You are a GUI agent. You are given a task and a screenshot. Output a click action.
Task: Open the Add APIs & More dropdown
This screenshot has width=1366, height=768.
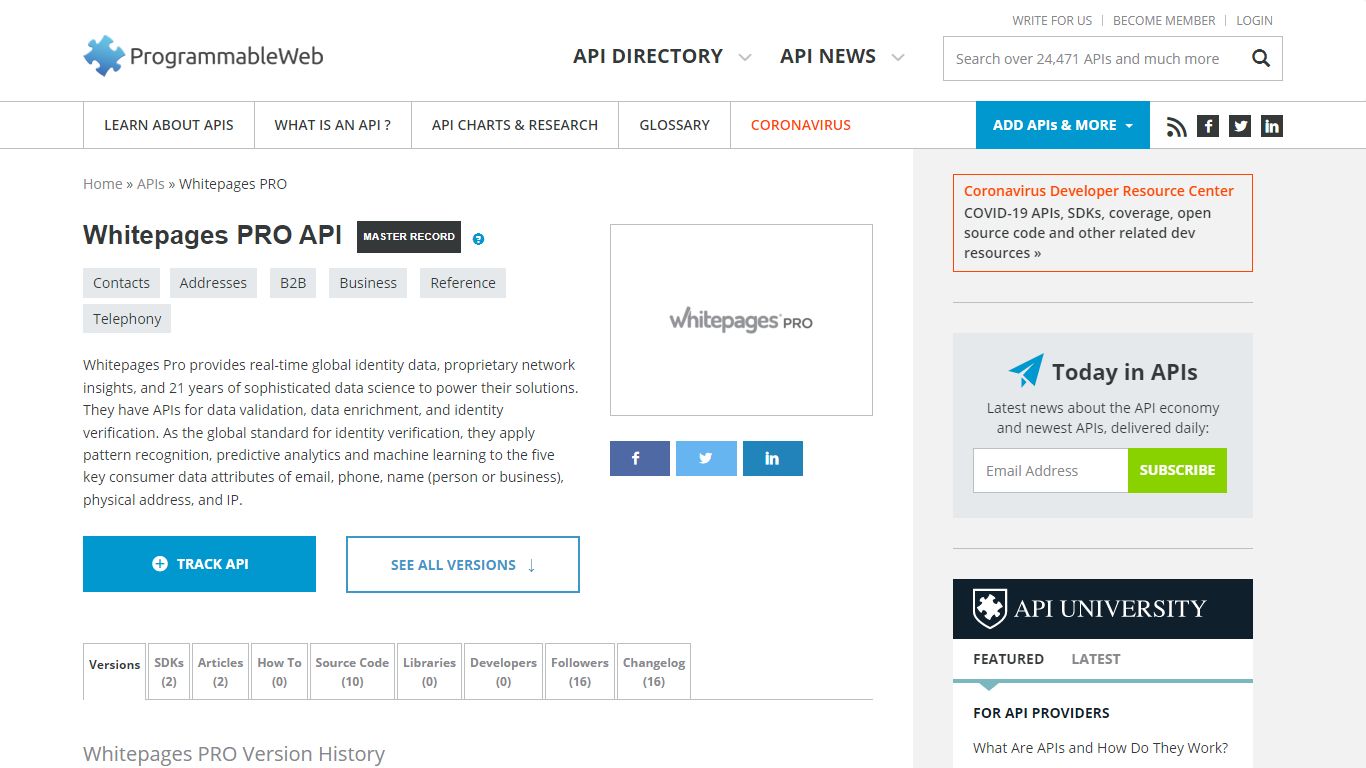point(1063,125)
